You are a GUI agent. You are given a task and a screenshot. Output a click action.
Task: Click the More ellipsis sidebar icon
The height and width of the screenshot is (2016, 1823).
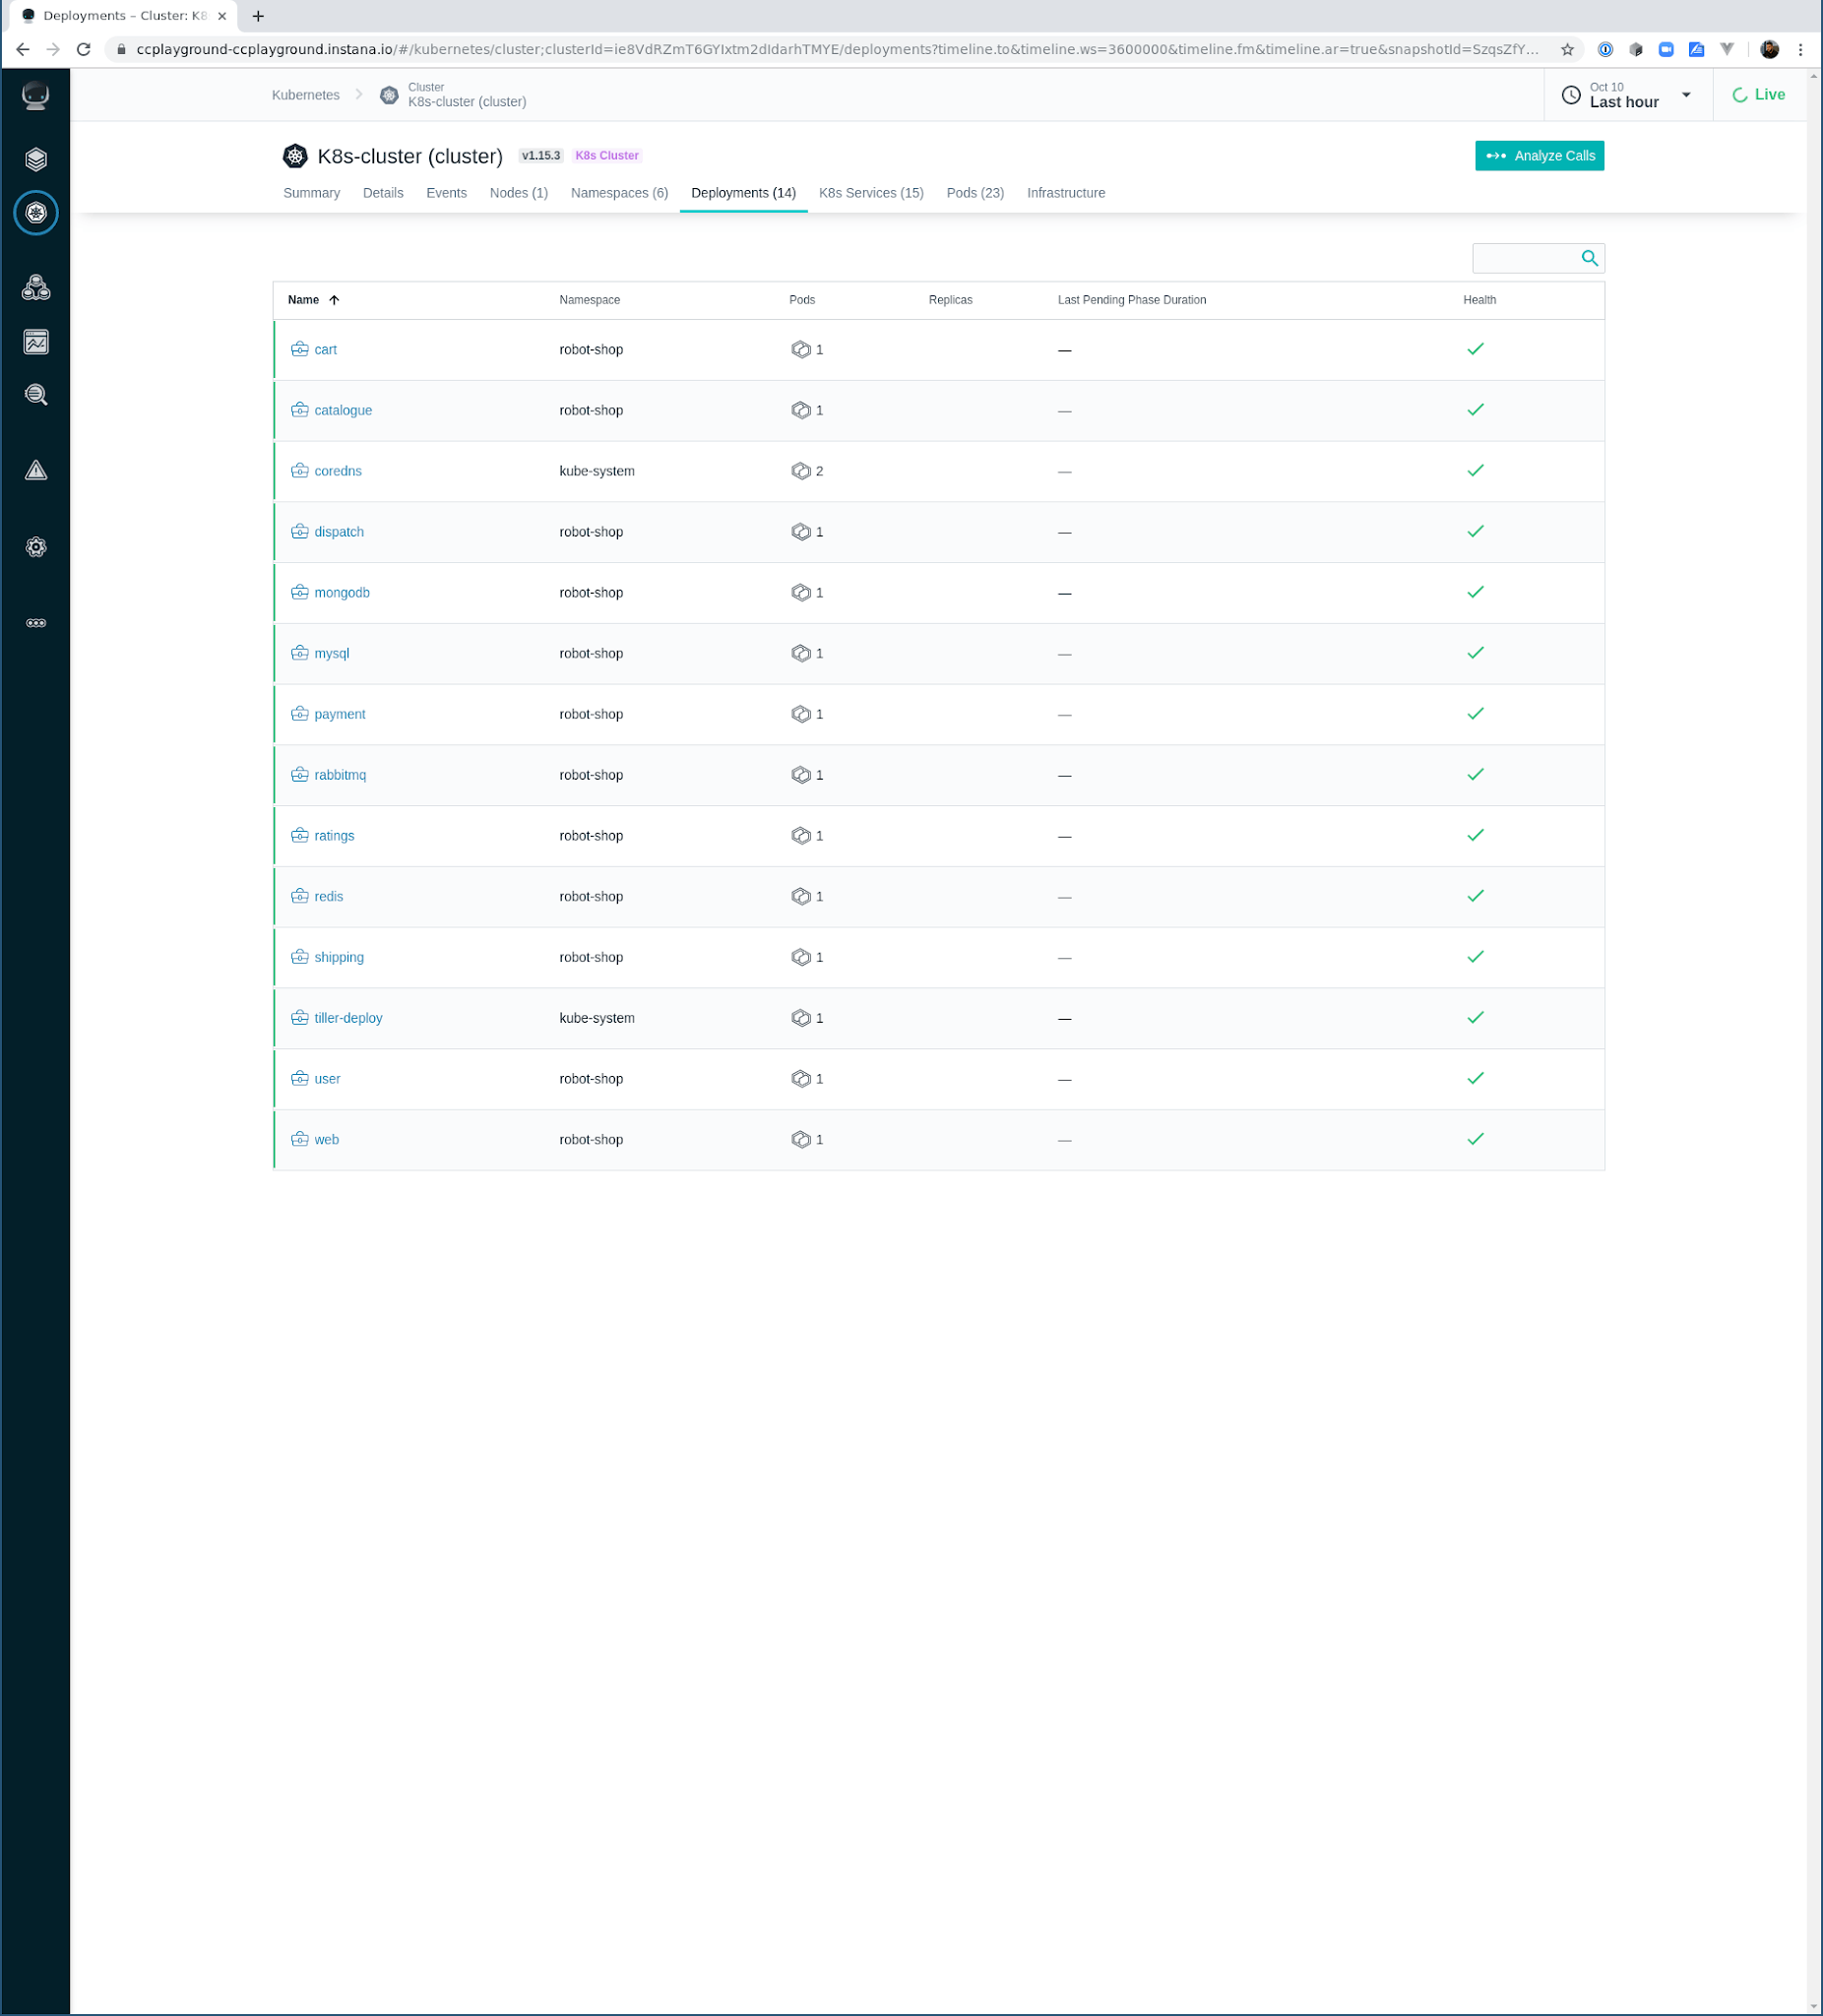[36, 623]
